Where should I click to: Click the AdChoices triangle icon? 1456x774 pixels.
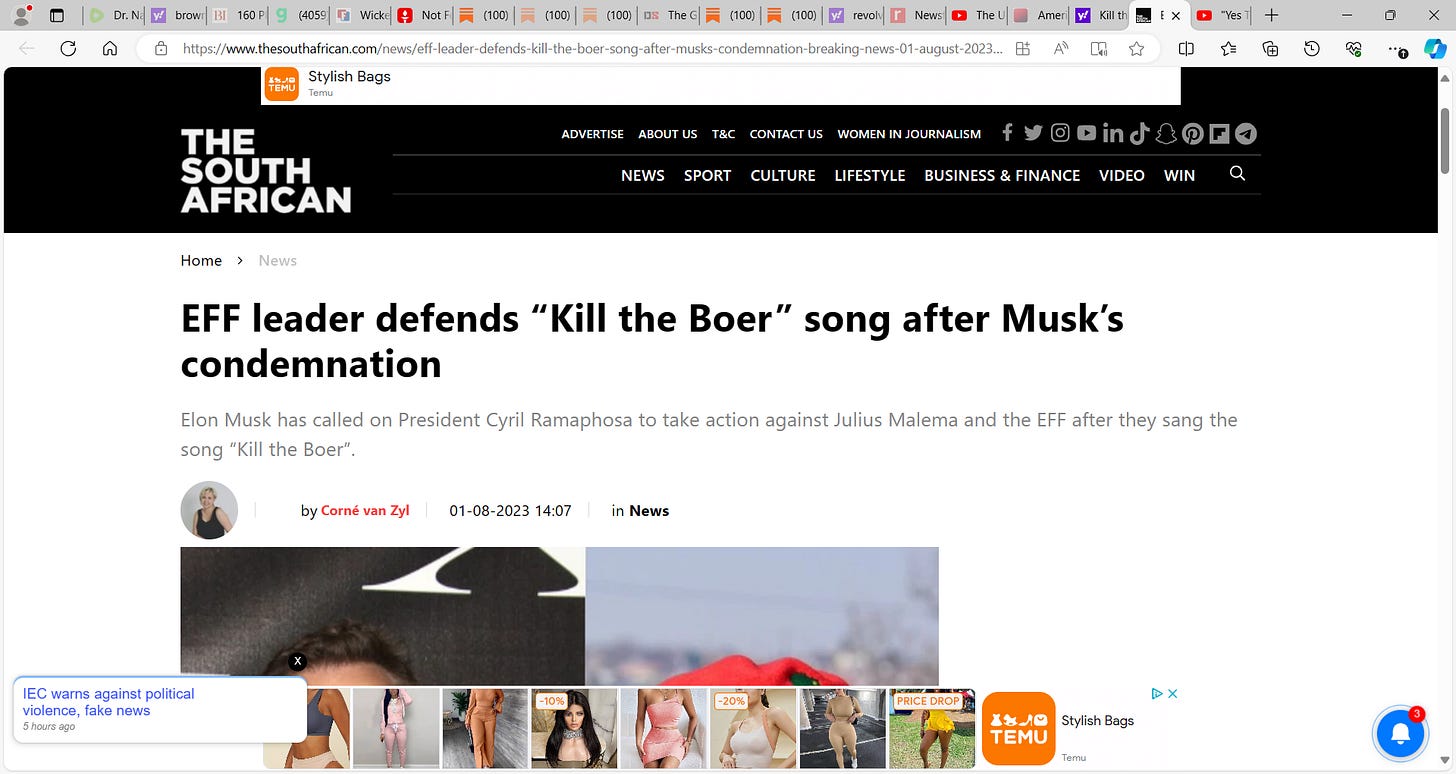(1156, 693)
